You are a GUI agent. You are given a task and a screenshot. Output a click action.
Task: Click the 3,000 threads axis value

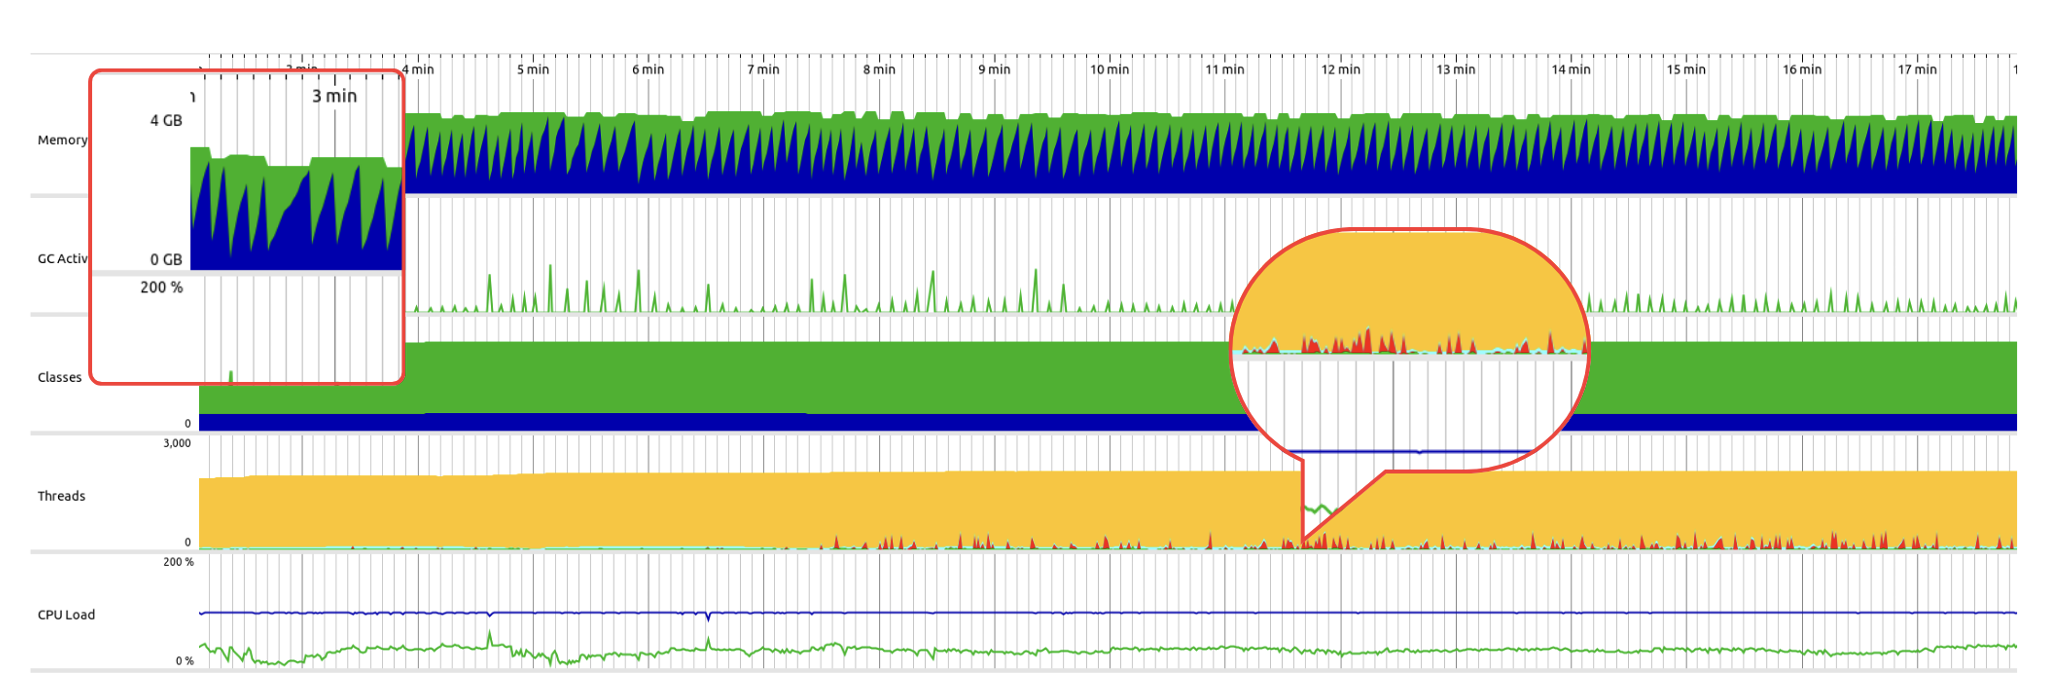tap(177, 443)
